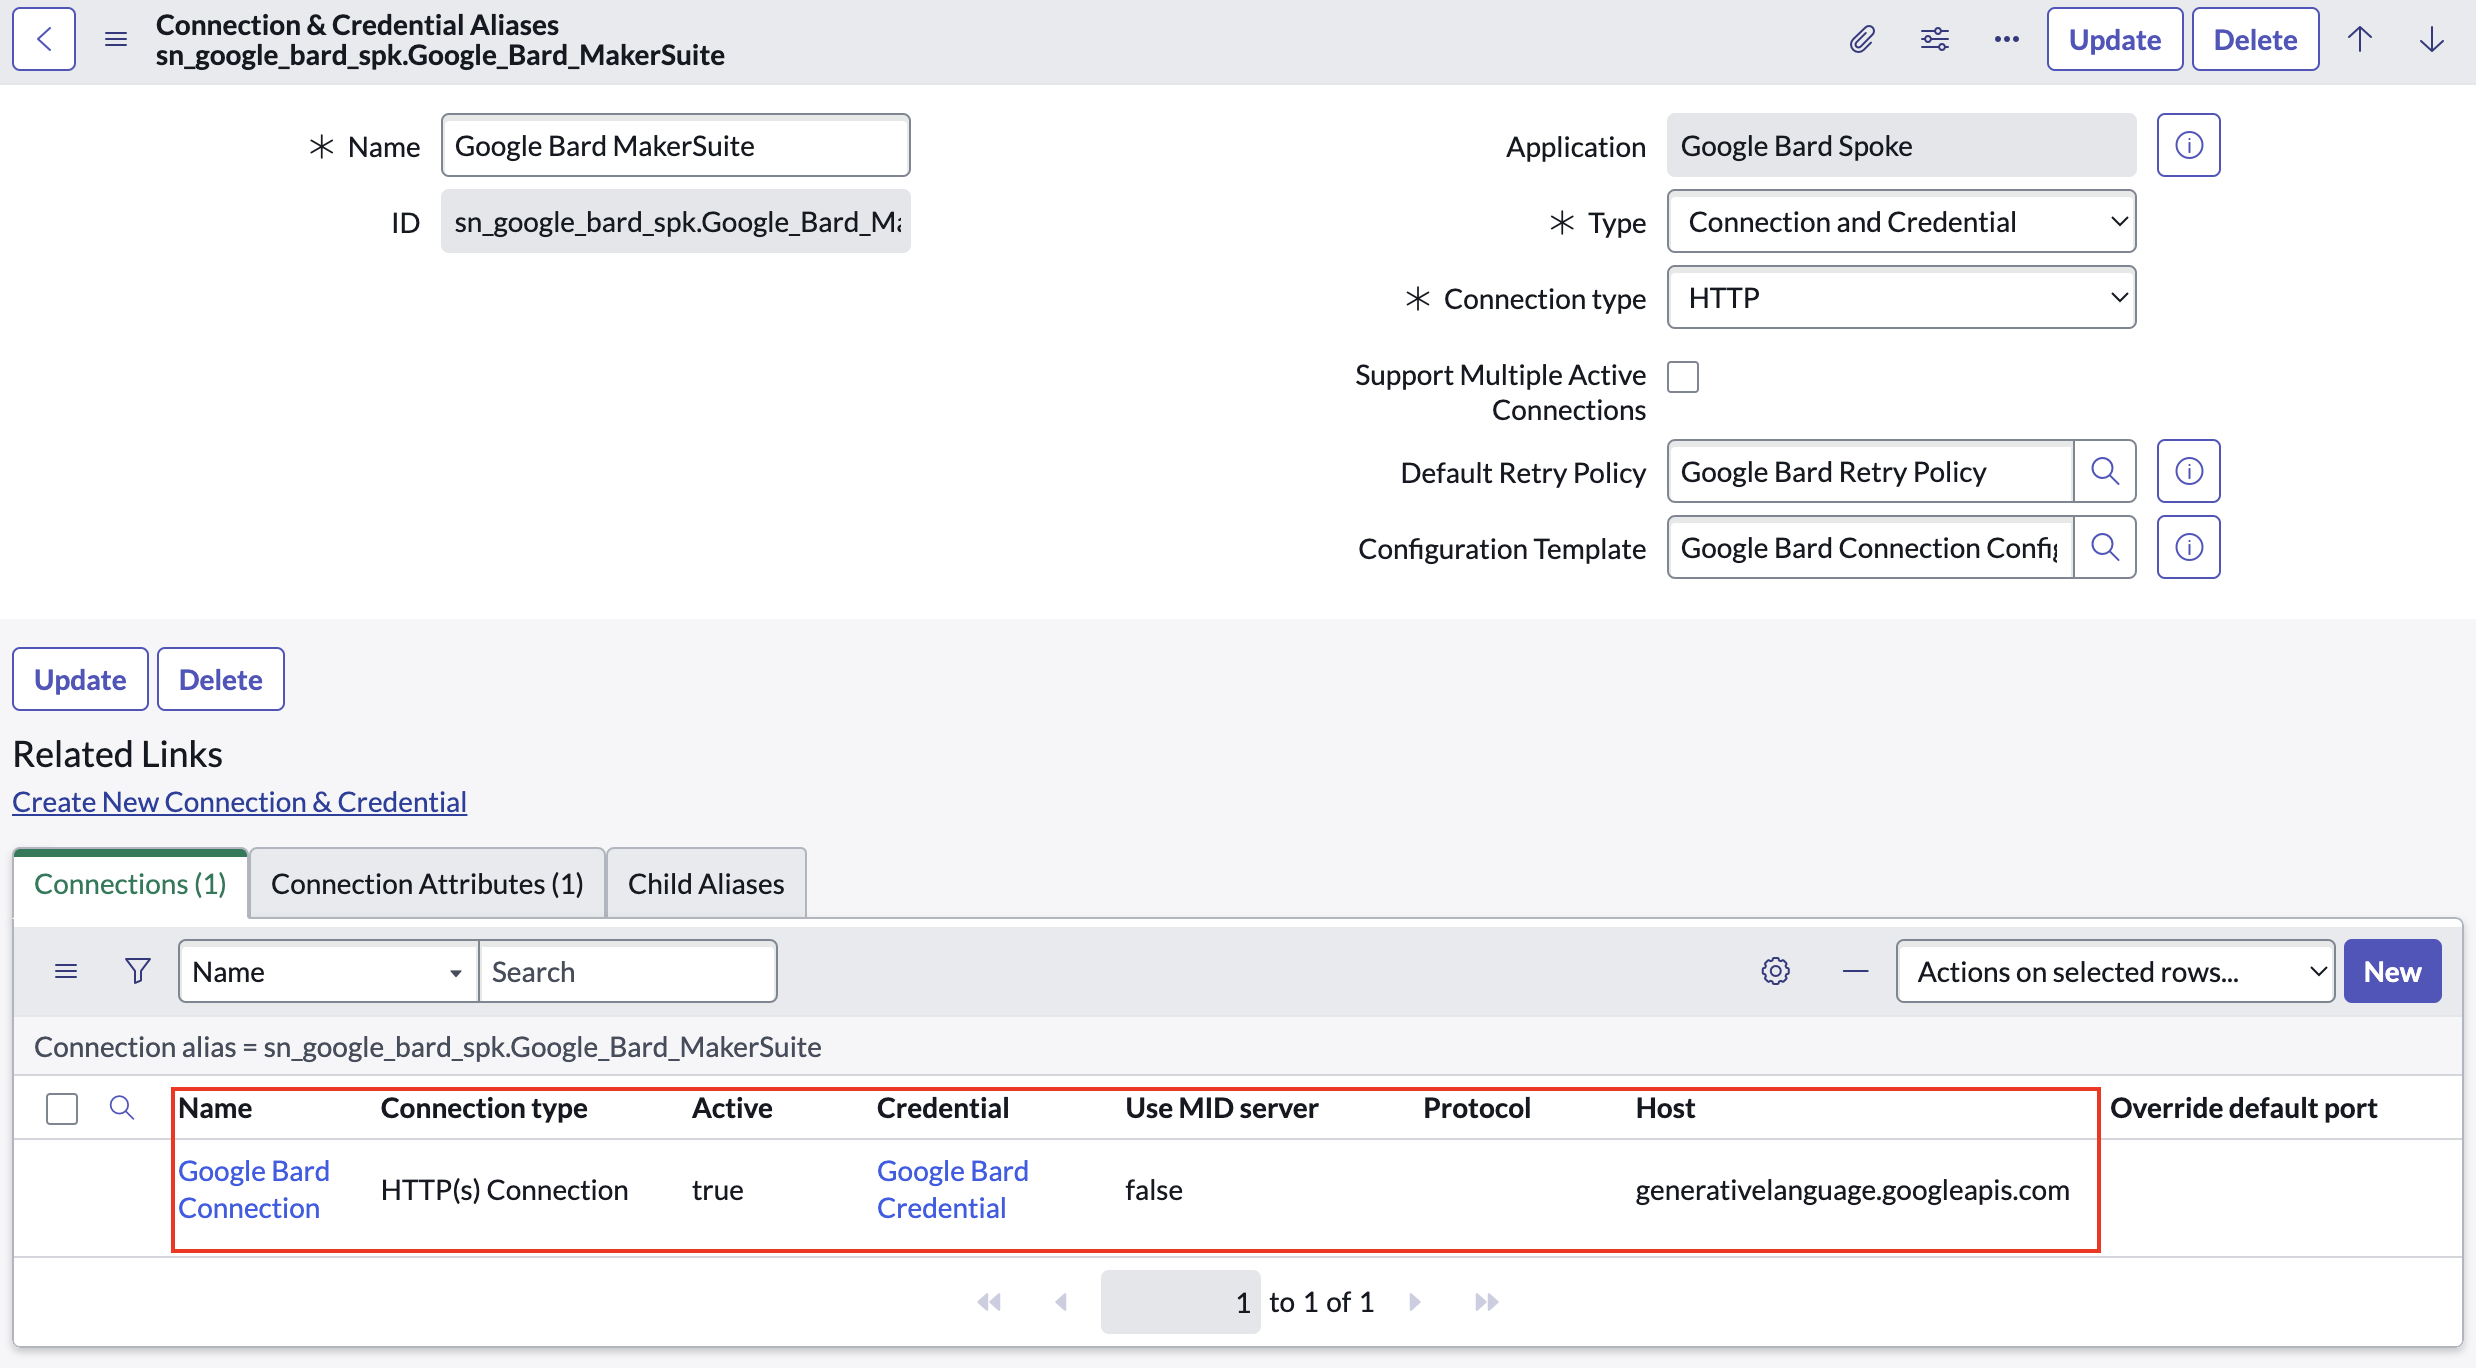Sort by Protocol column header

pos(1477,1108)
